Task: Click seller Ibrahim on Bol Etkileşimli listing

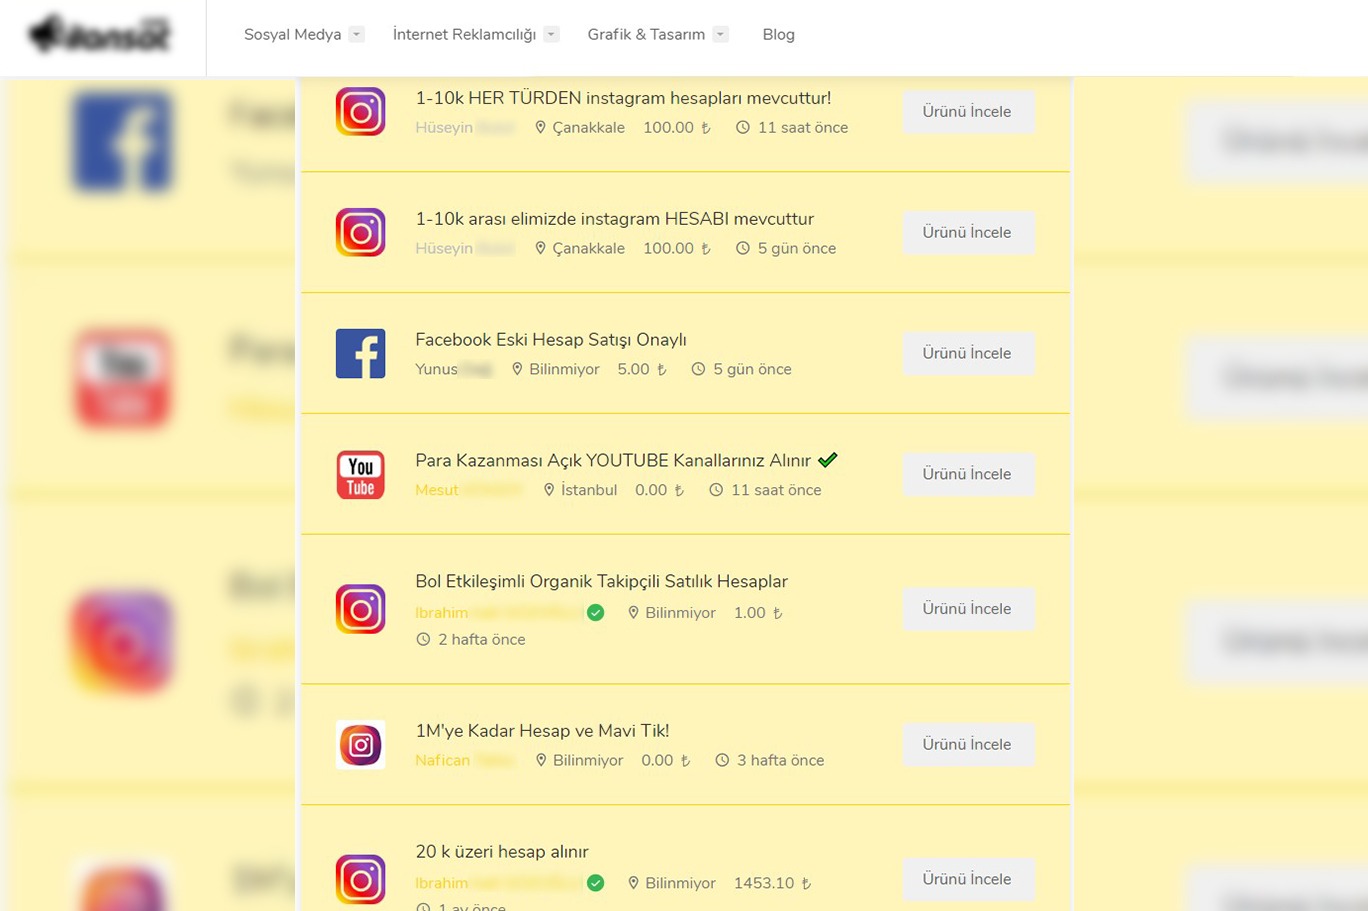Action: point(498,613)
